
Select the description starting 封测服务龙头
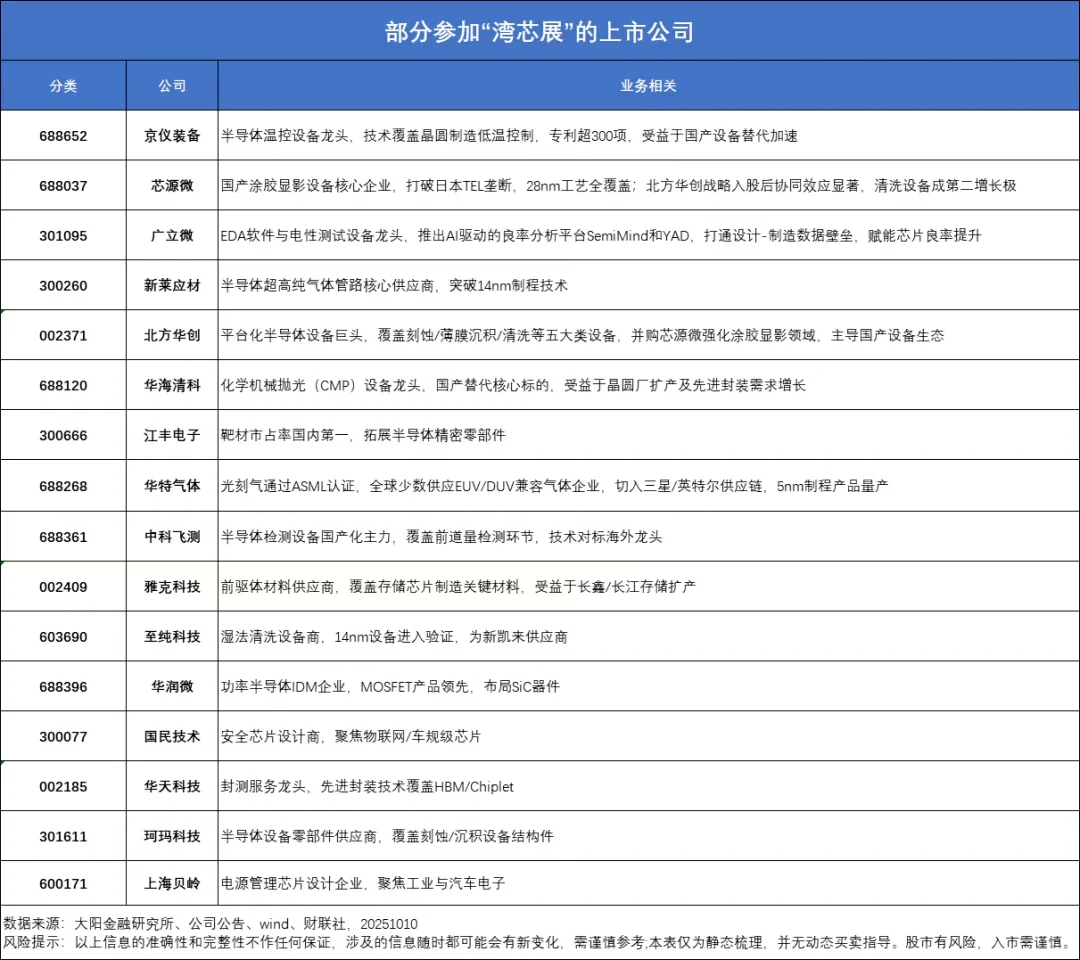click(367, 787)
